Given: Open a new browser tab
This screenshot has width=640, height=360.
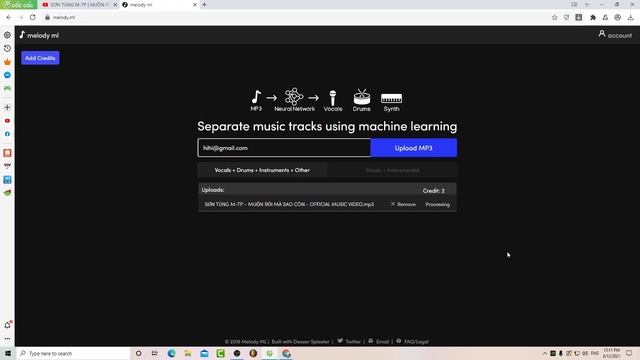Looking at the screenshot, I should [204, 5].
